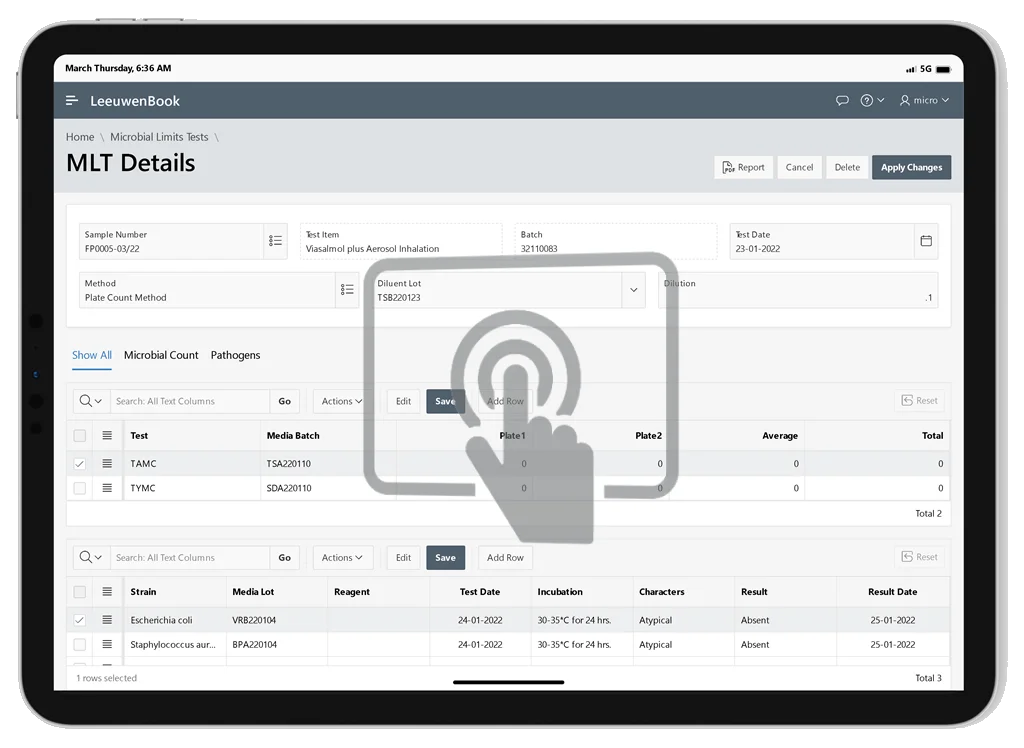Open Method list of values icon

click(x=347, y=290)
